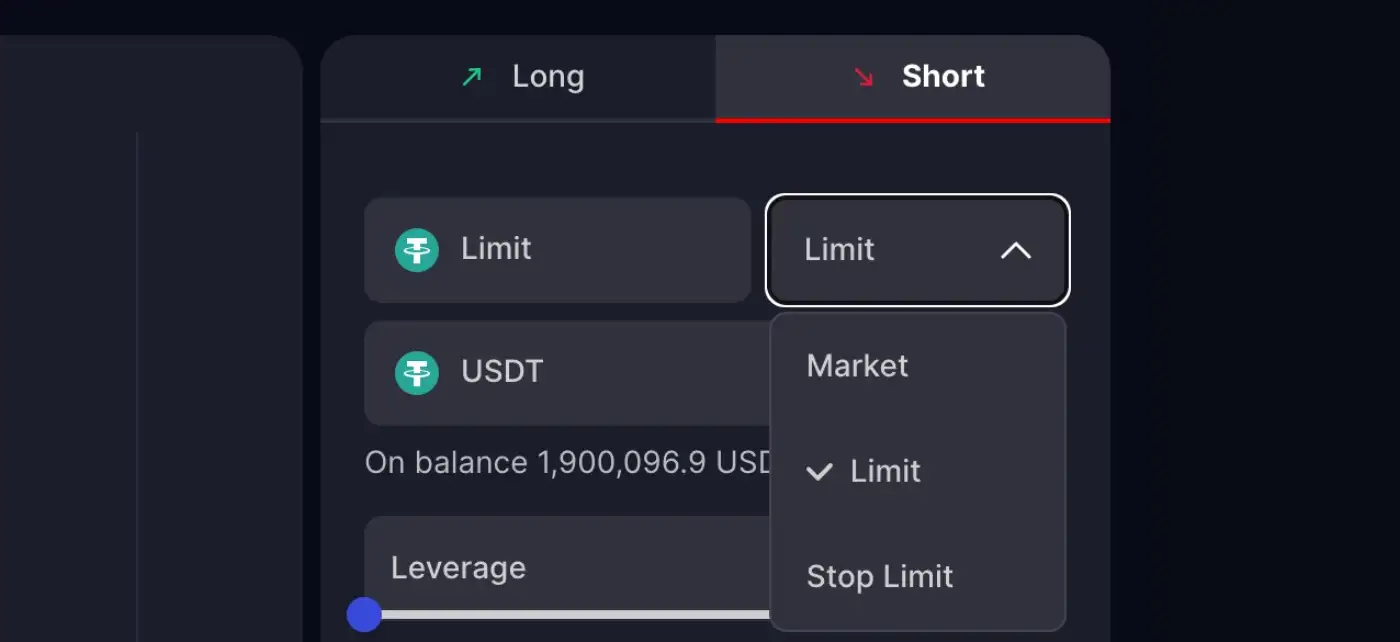Click the Leverage label text
The height and width of the screenshot is (642, 1400).
tap(458, 568)
